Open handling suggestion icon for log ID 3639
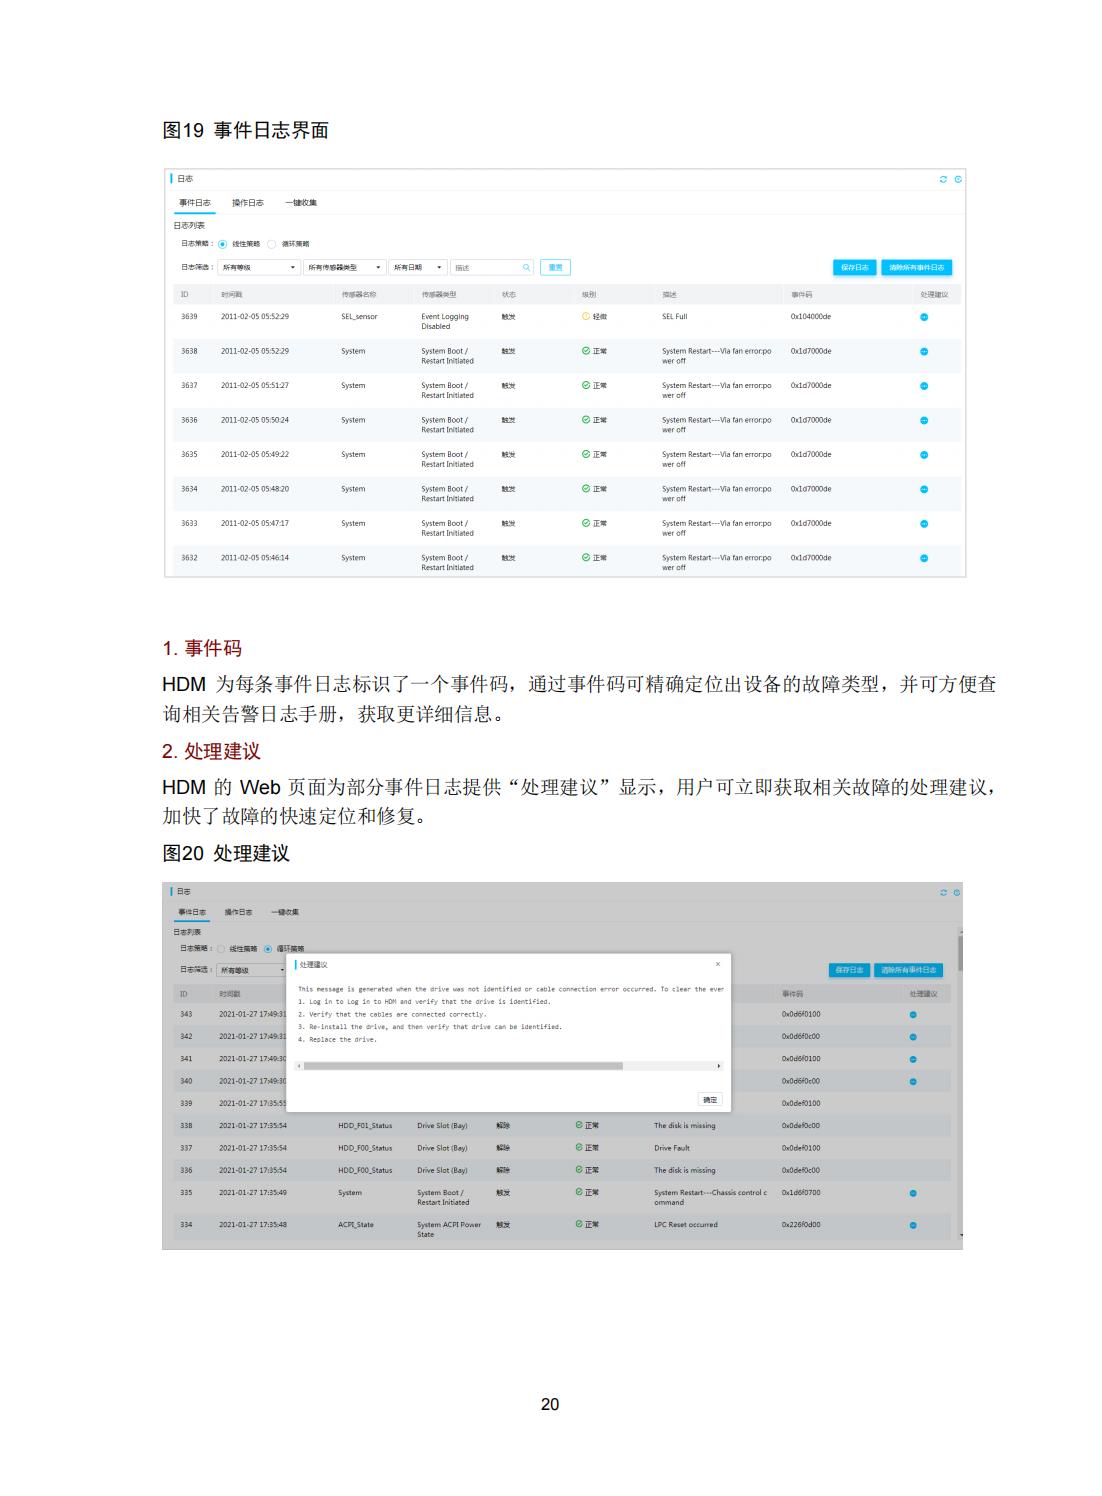This screenshot has width=1102, height=1496. point(924,317)
